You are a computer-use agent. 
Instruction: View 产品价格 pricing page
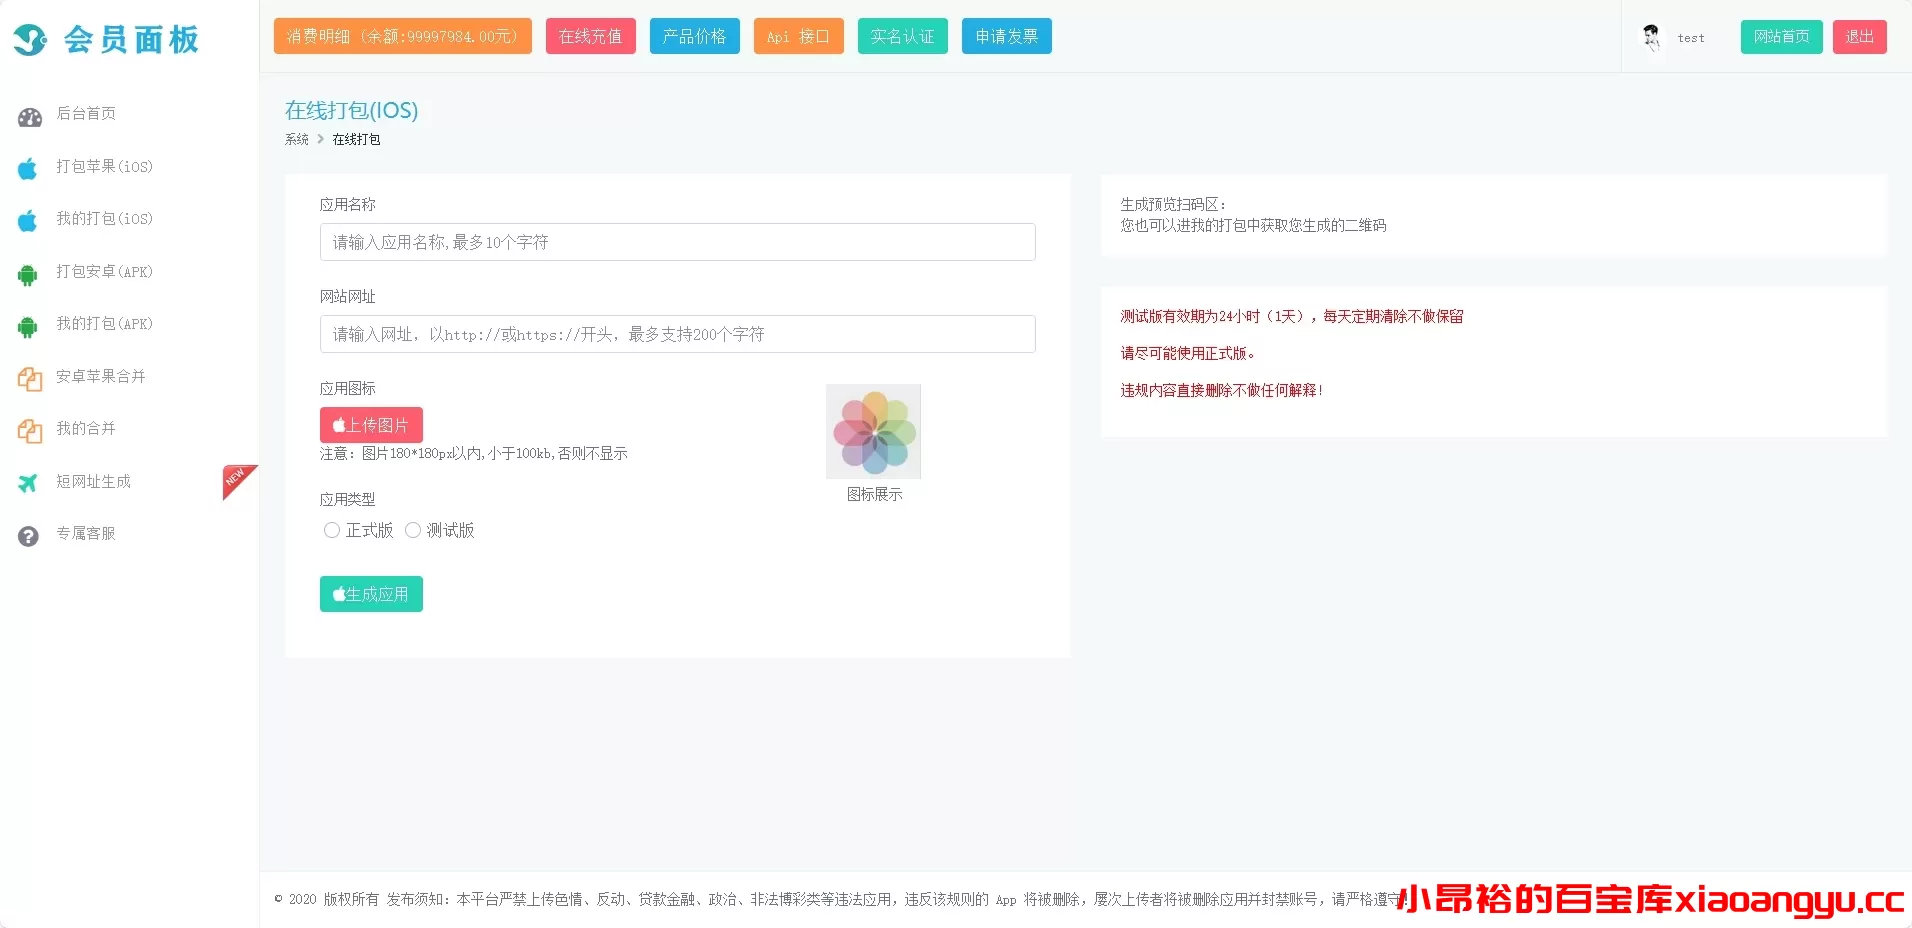[x=694, y=36]
